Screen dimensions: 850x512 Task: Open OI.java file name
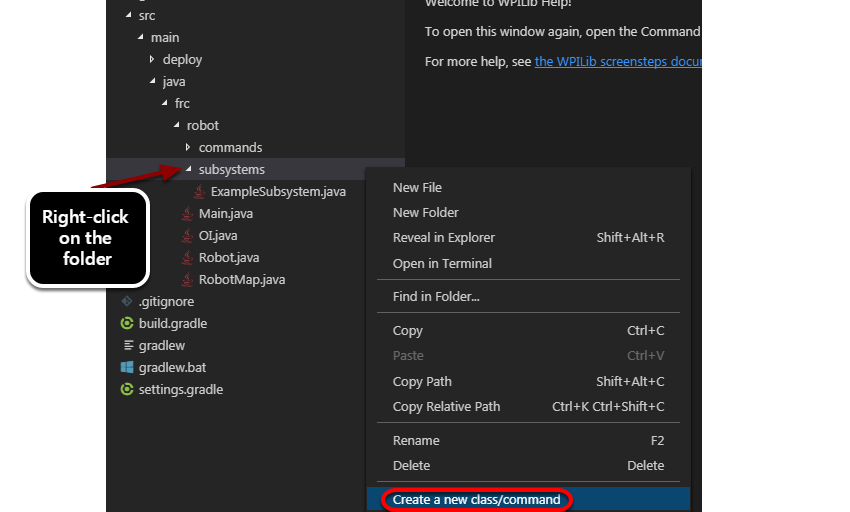[x=218, y=236]
